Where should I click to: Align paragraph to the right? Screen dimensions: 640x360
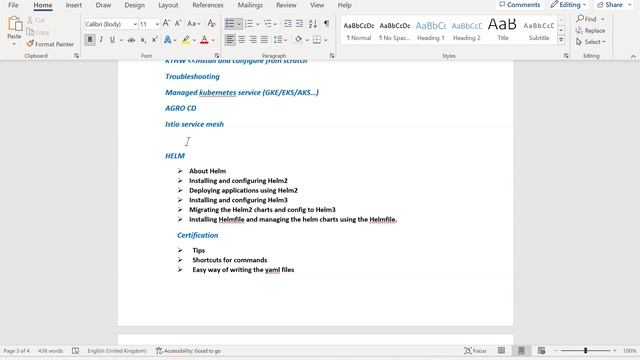coord(253,40)
